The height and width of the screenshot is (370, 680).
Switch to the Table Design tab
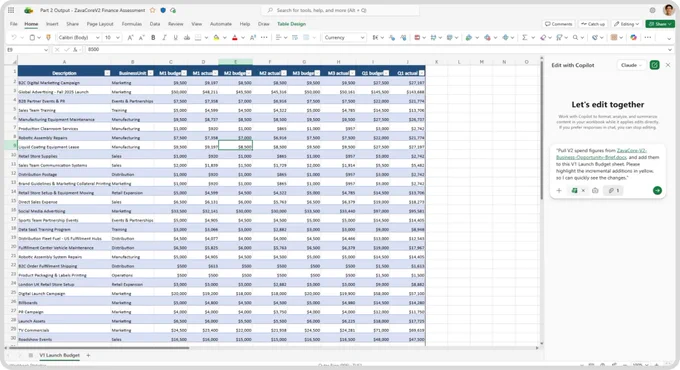click(x=291, y=24)
